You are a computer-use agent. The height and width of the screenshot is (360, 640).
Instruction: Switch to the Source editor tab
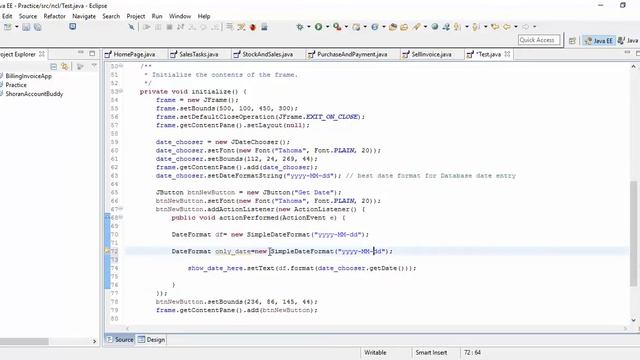coord(120,340)
